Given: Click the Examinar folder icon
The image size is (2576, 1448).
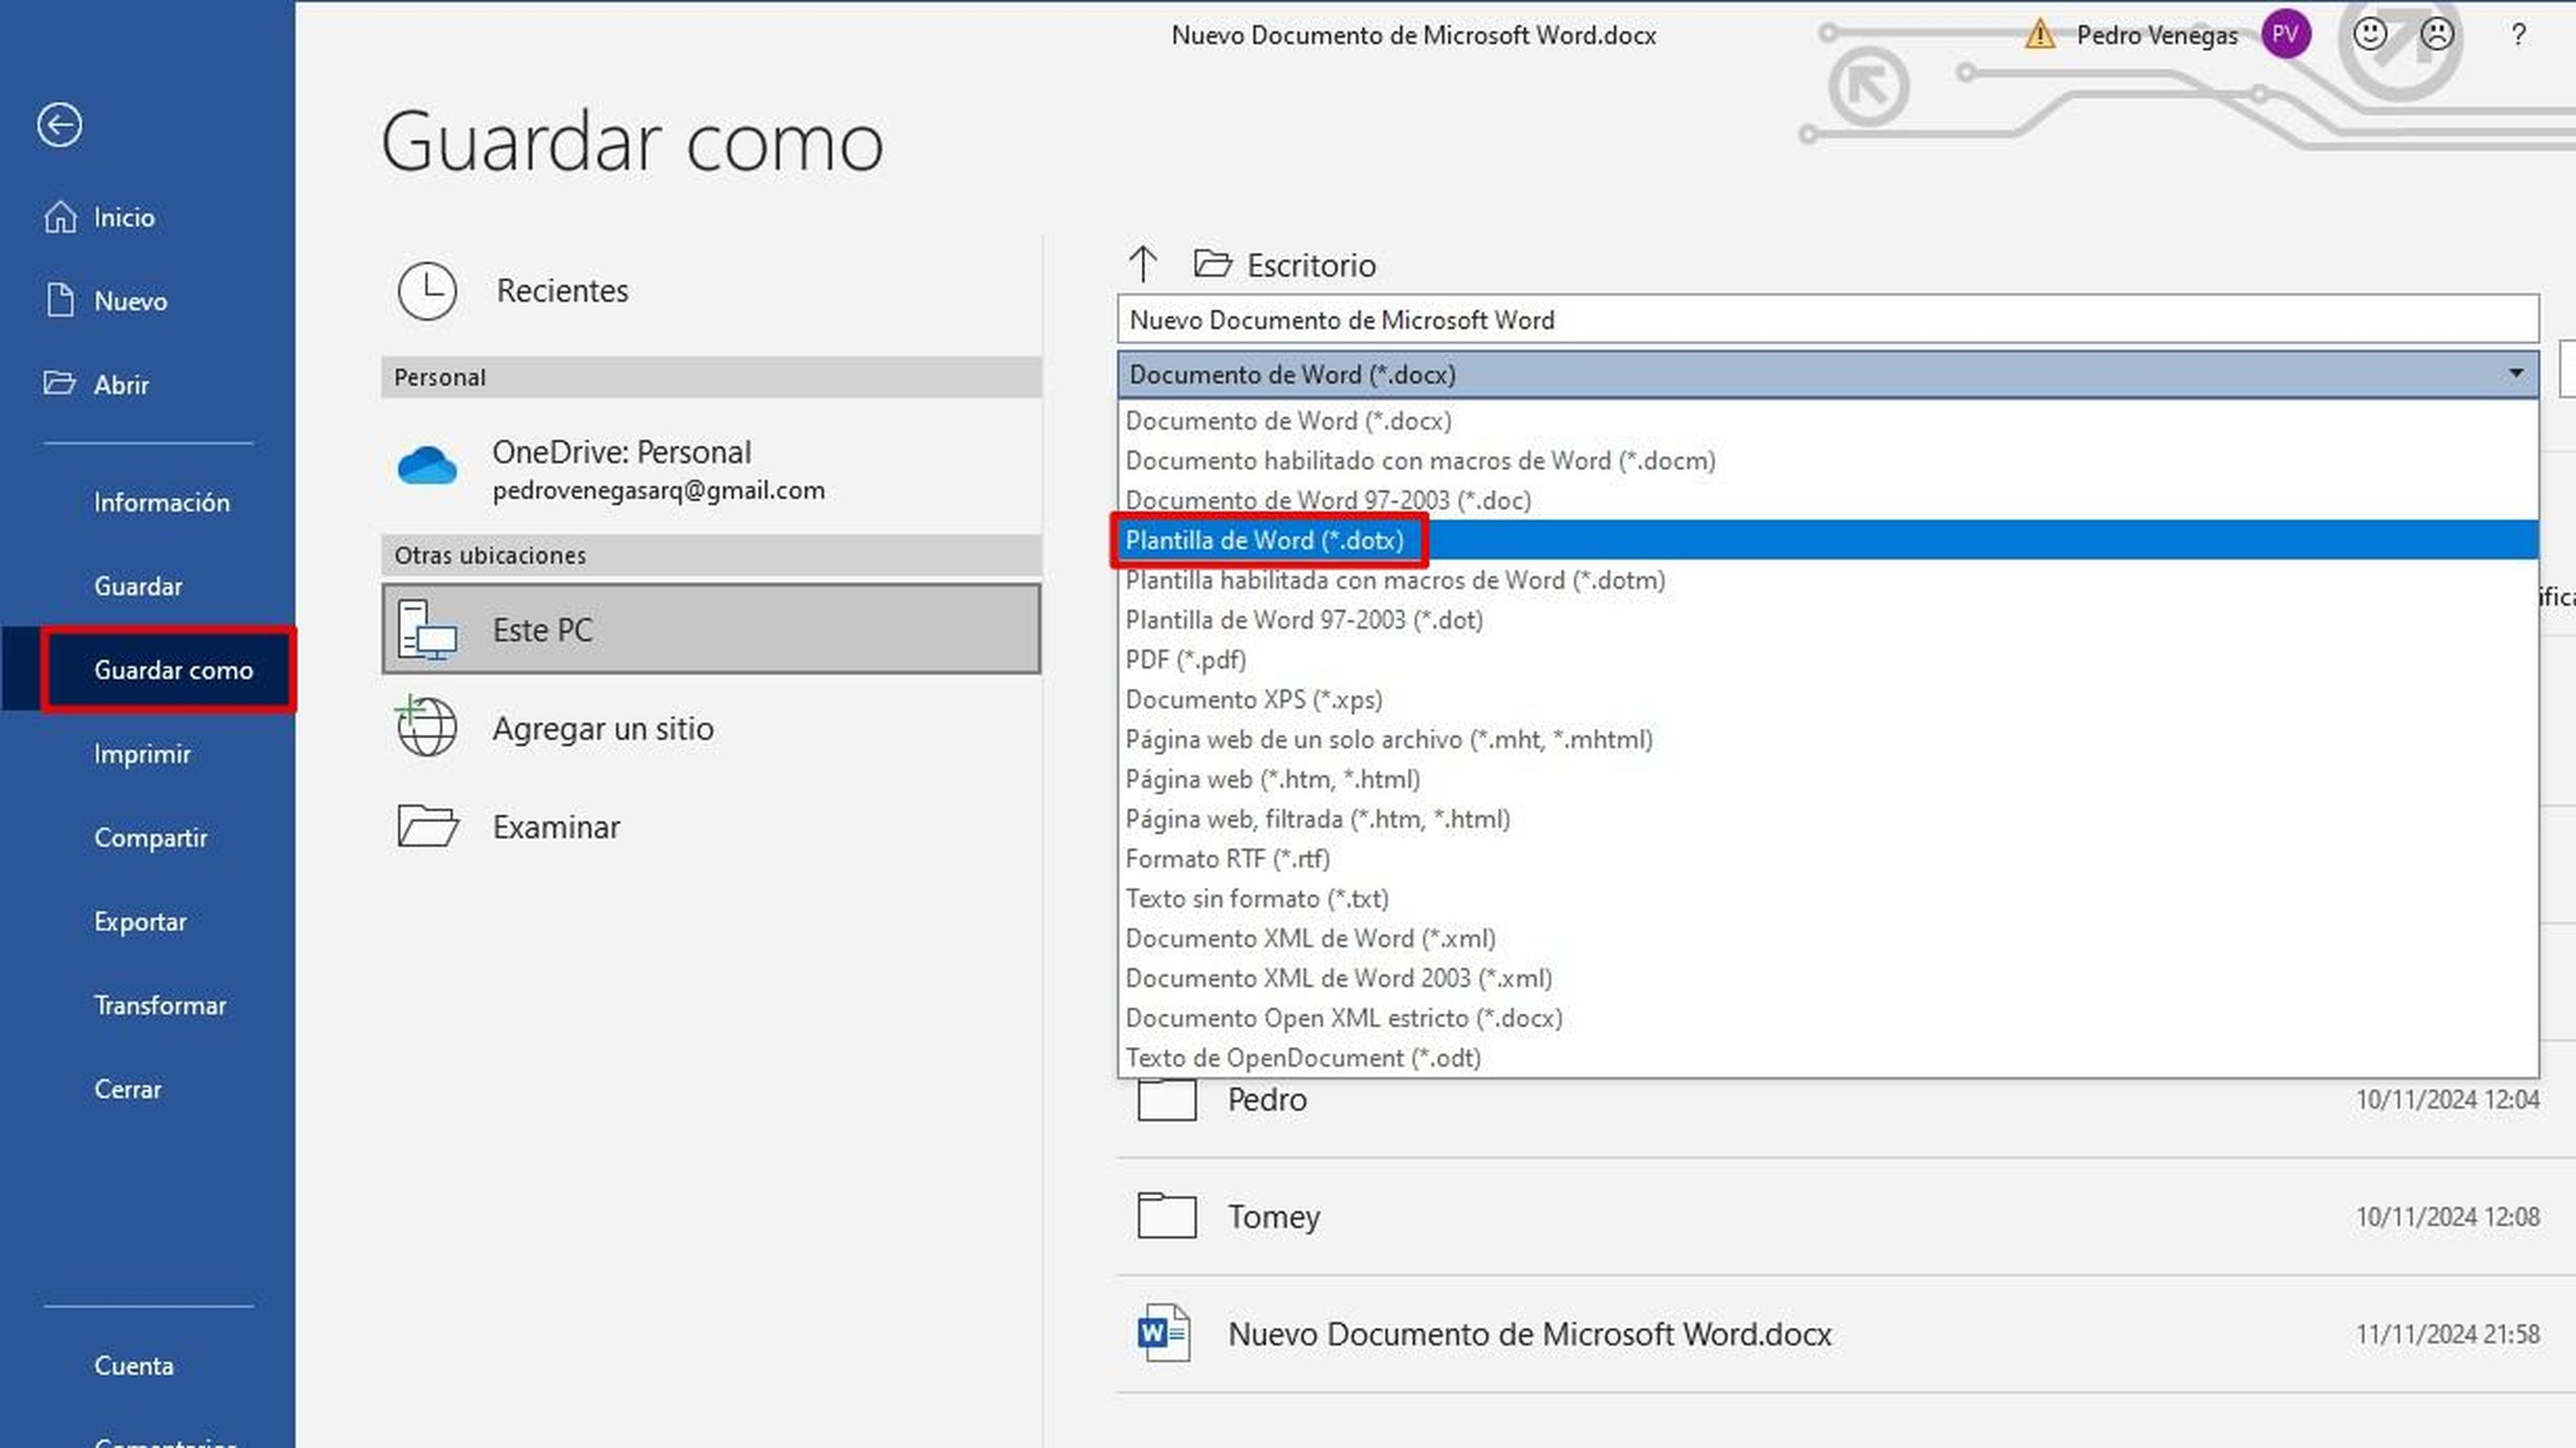Looking at the screenshot, I should 427,826.
